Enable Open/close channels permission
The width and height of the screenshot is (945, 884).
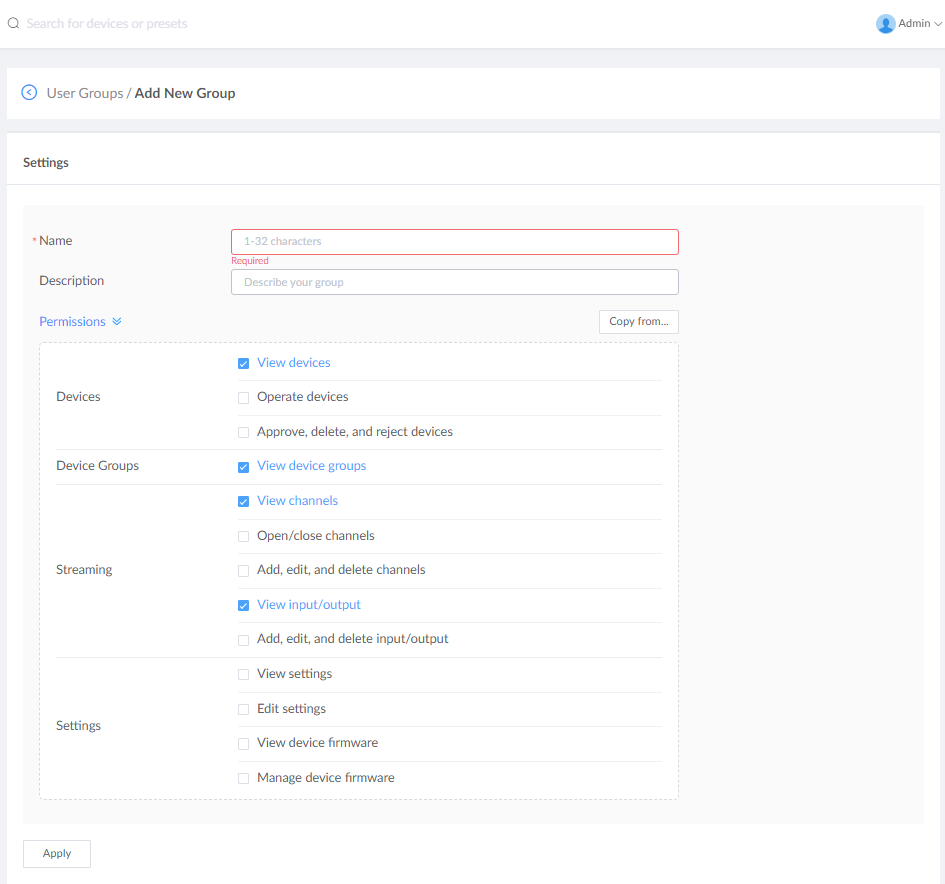(x=243, y=537)
